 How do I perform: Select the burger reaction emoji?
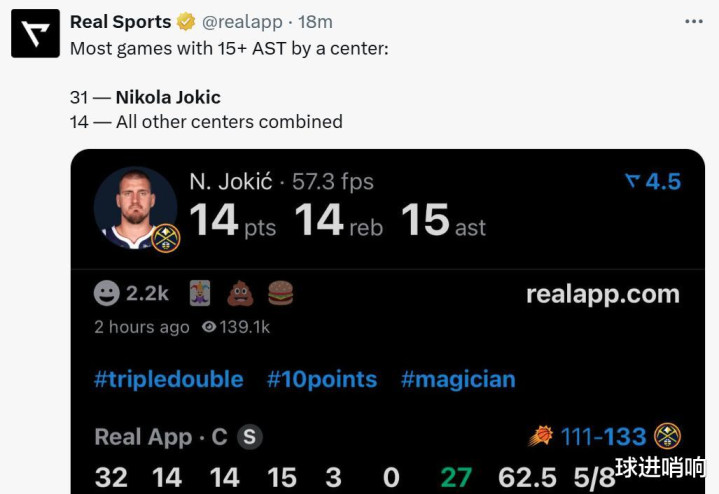[x=280, y=294]
